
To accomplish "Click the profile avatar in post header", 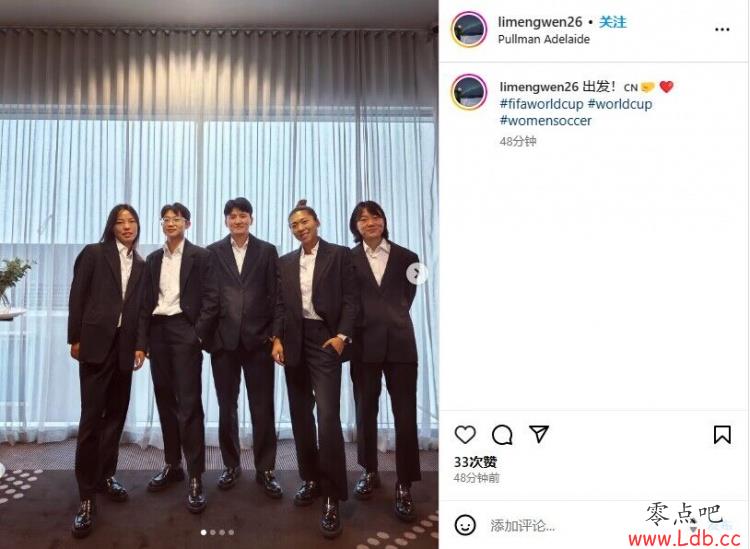I will click(469, 30).
